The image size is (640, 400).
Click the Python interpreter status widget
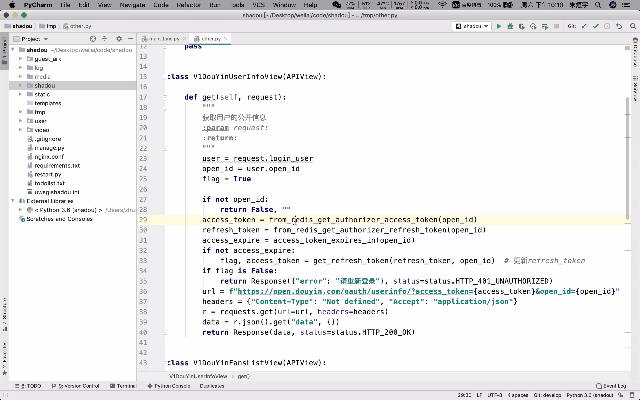pyautogui.click(x=590, y=395)
